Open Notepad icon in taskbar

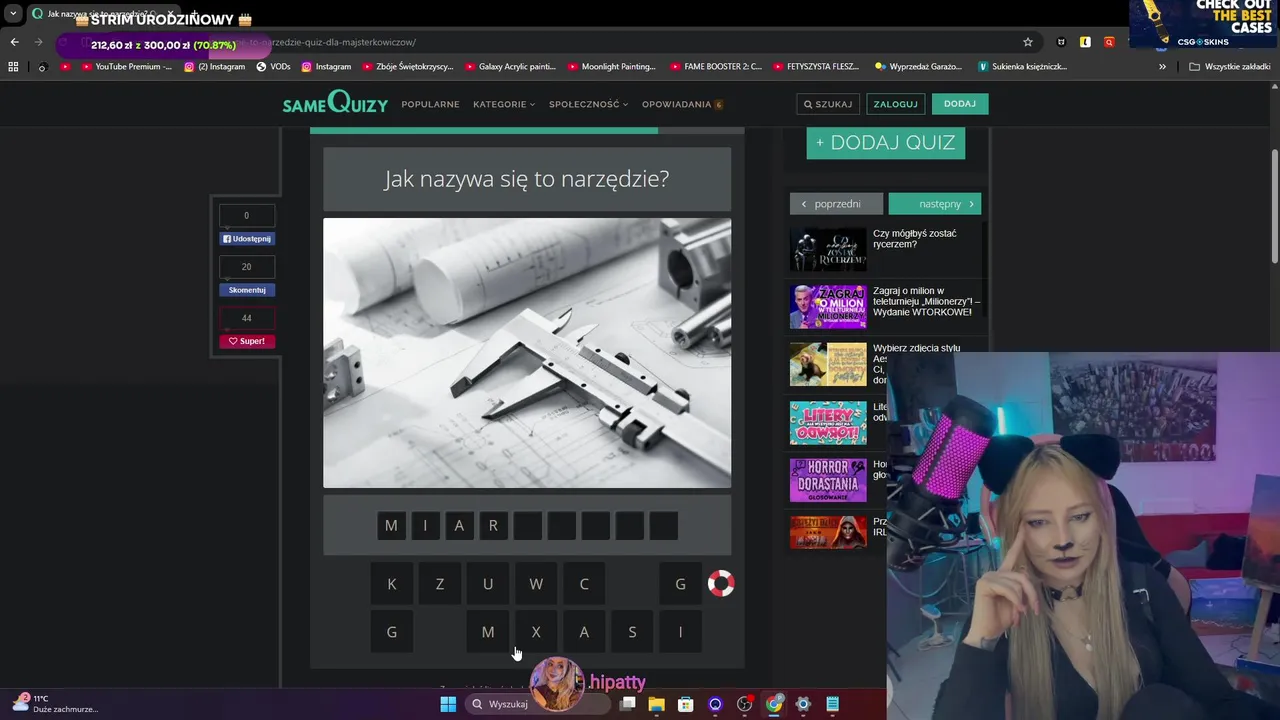[832, 704]
